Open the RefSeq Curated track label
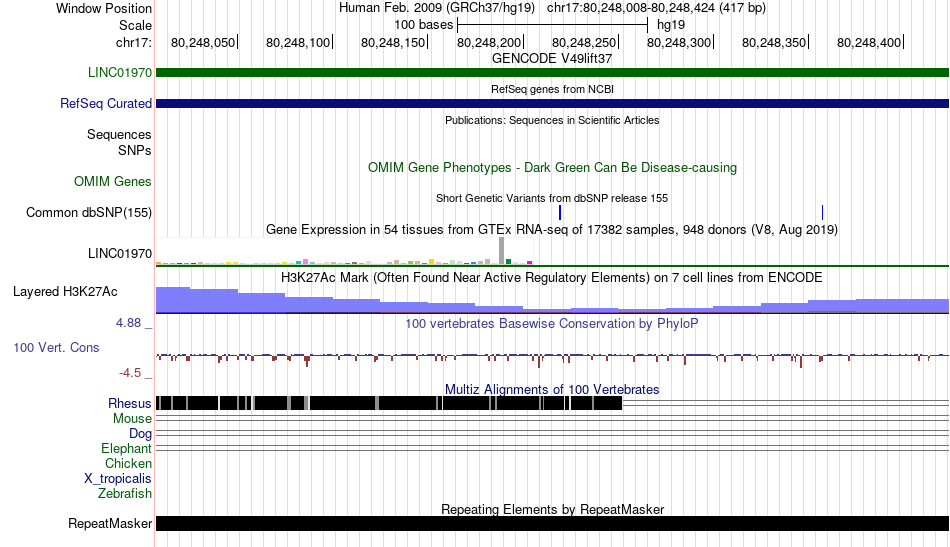The height and width of the screenshot is (547, 950). (105, 104)
